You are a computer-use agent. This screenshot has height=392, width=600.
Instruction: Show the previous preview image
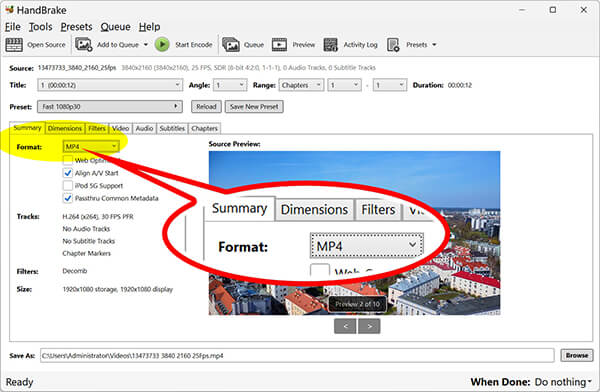point(345,326)
